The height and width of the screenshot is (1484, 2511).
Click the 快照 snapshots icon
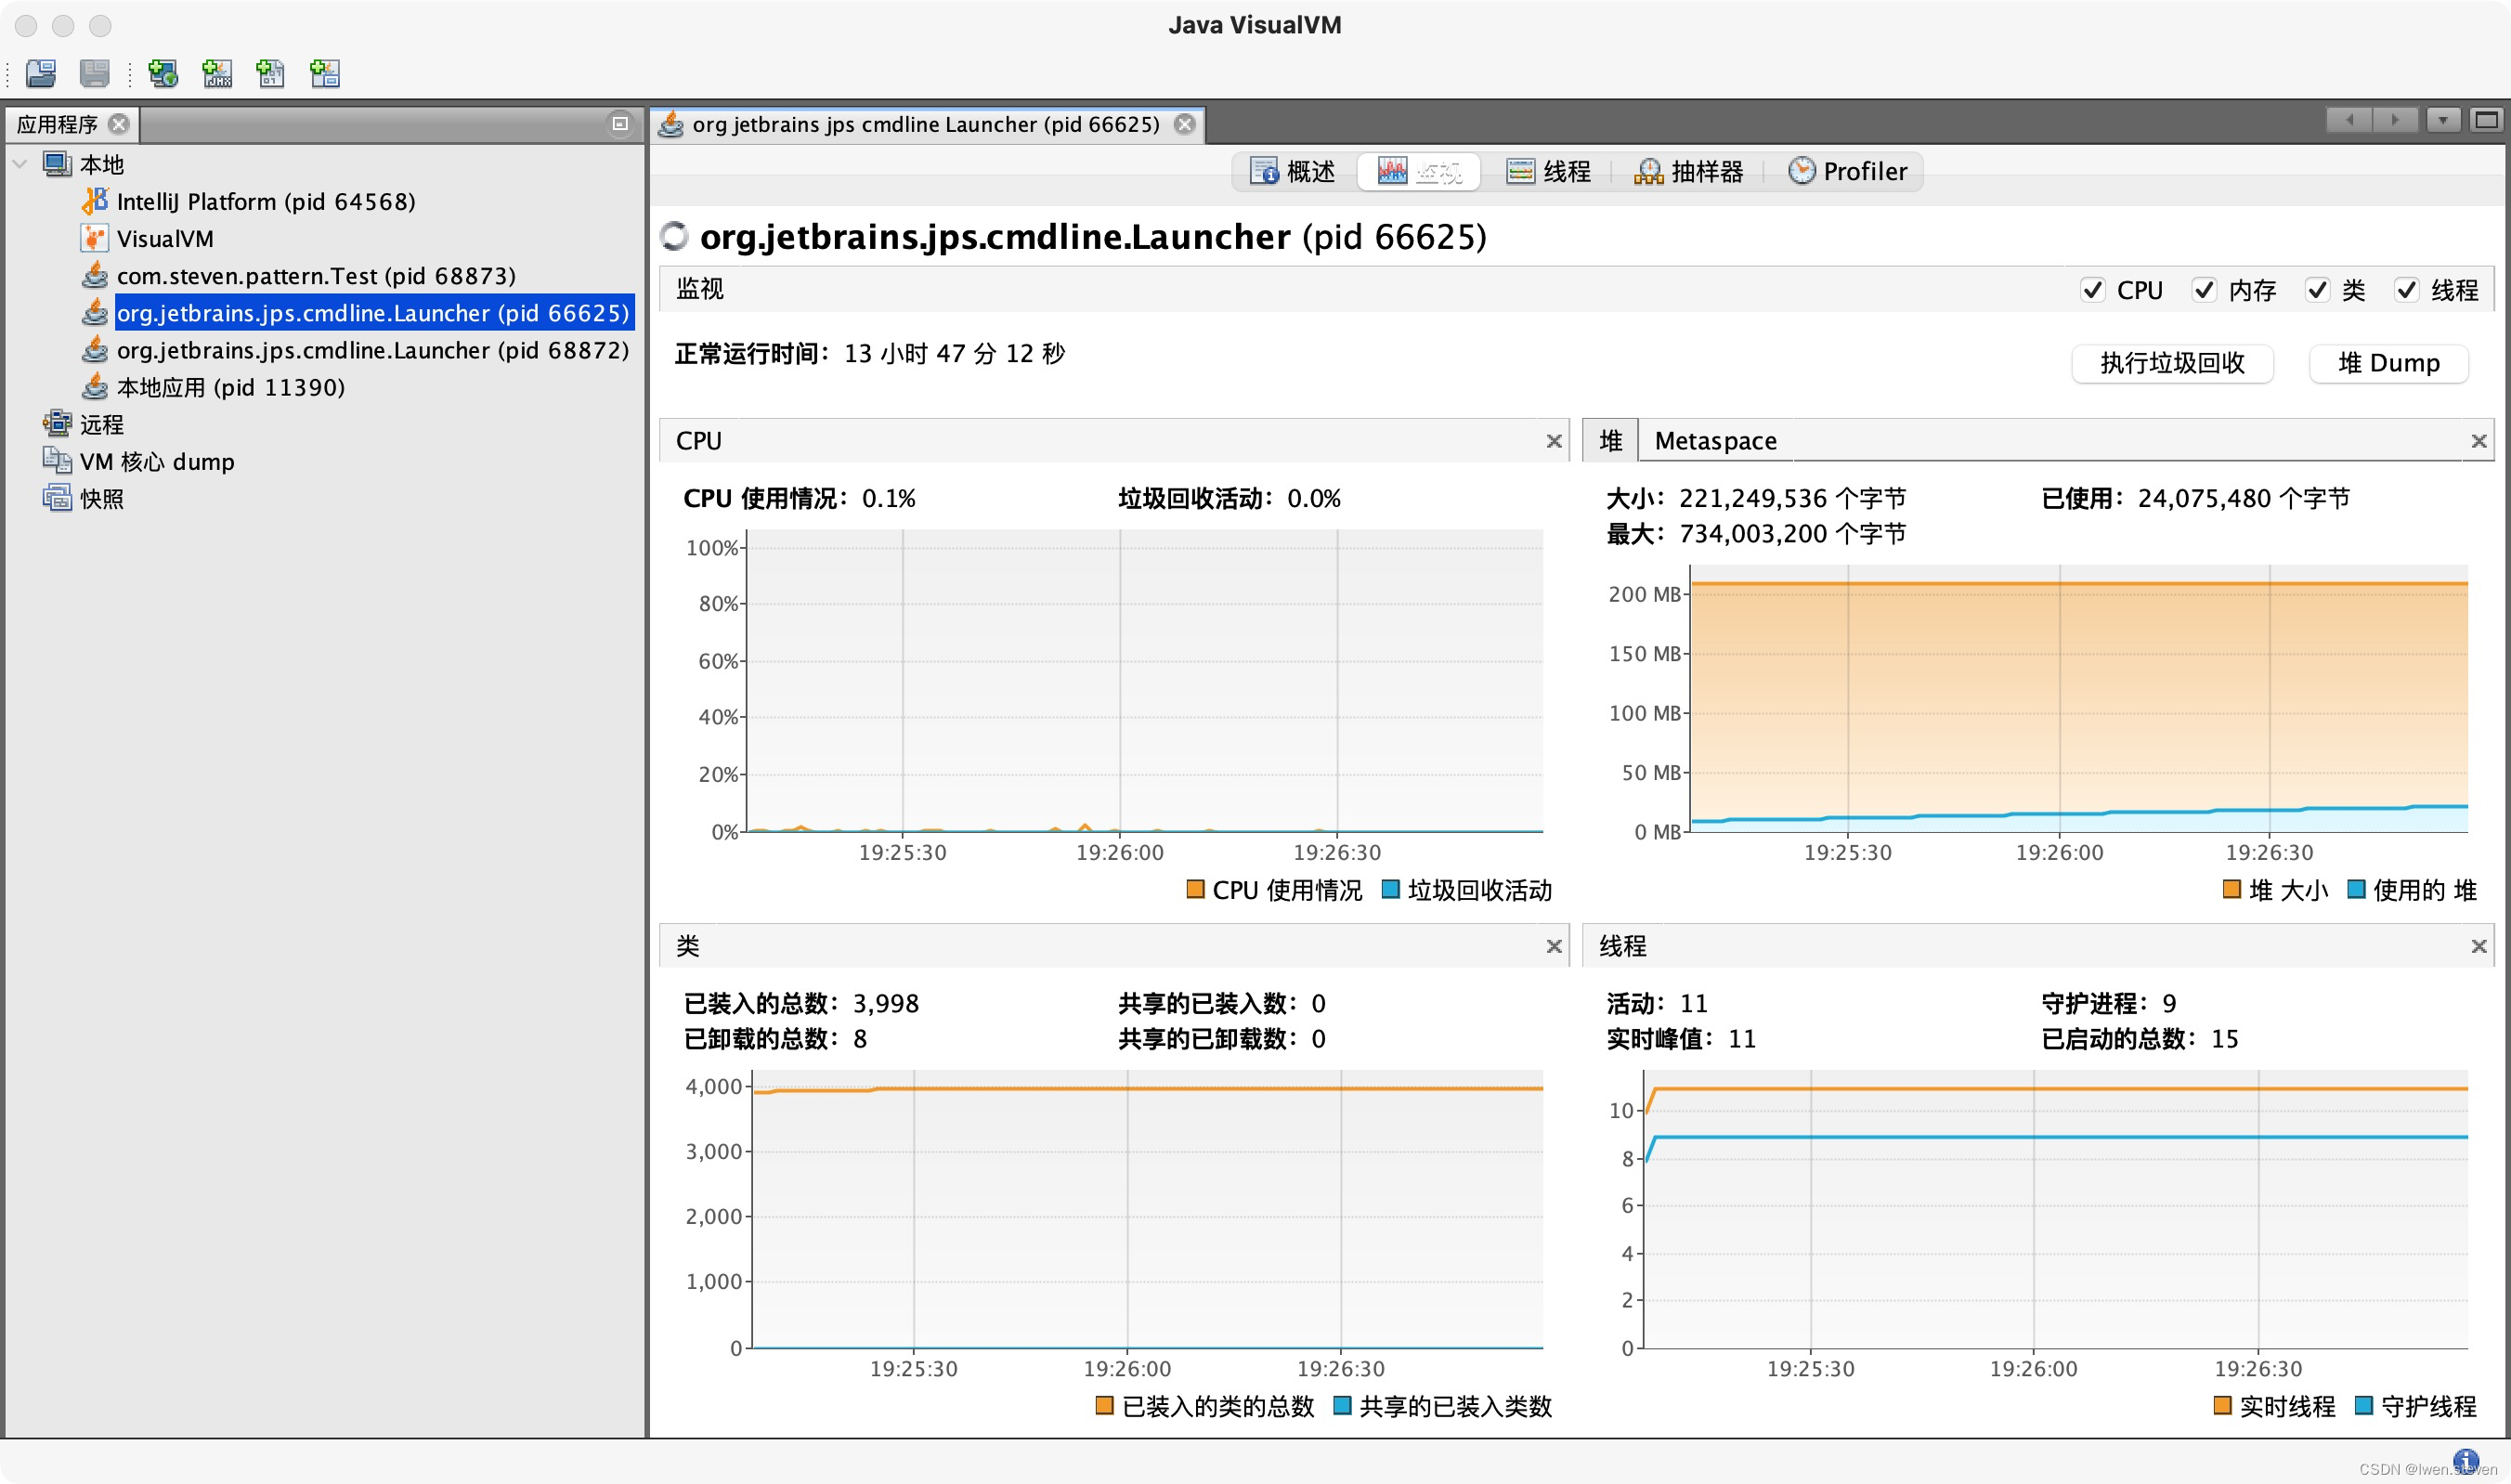click(57, 498)
